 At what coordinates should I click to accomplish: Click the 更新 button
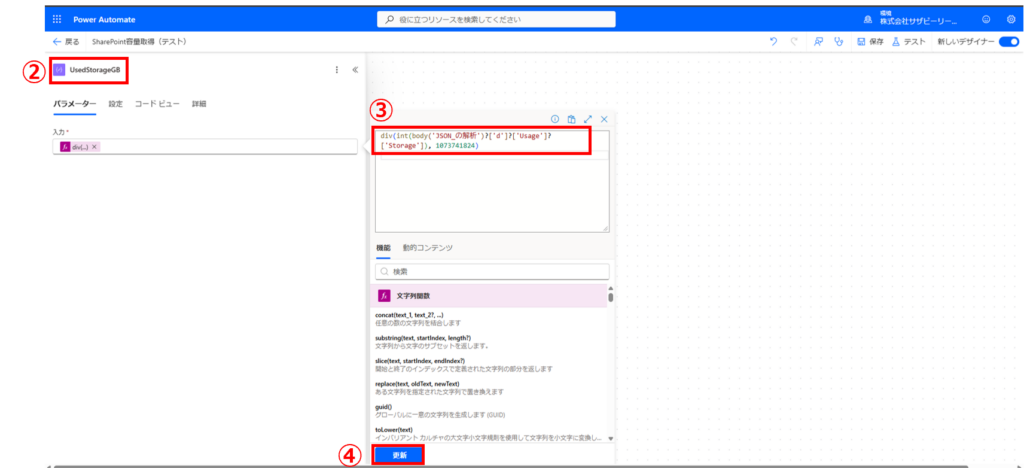(x=399, y=455)
